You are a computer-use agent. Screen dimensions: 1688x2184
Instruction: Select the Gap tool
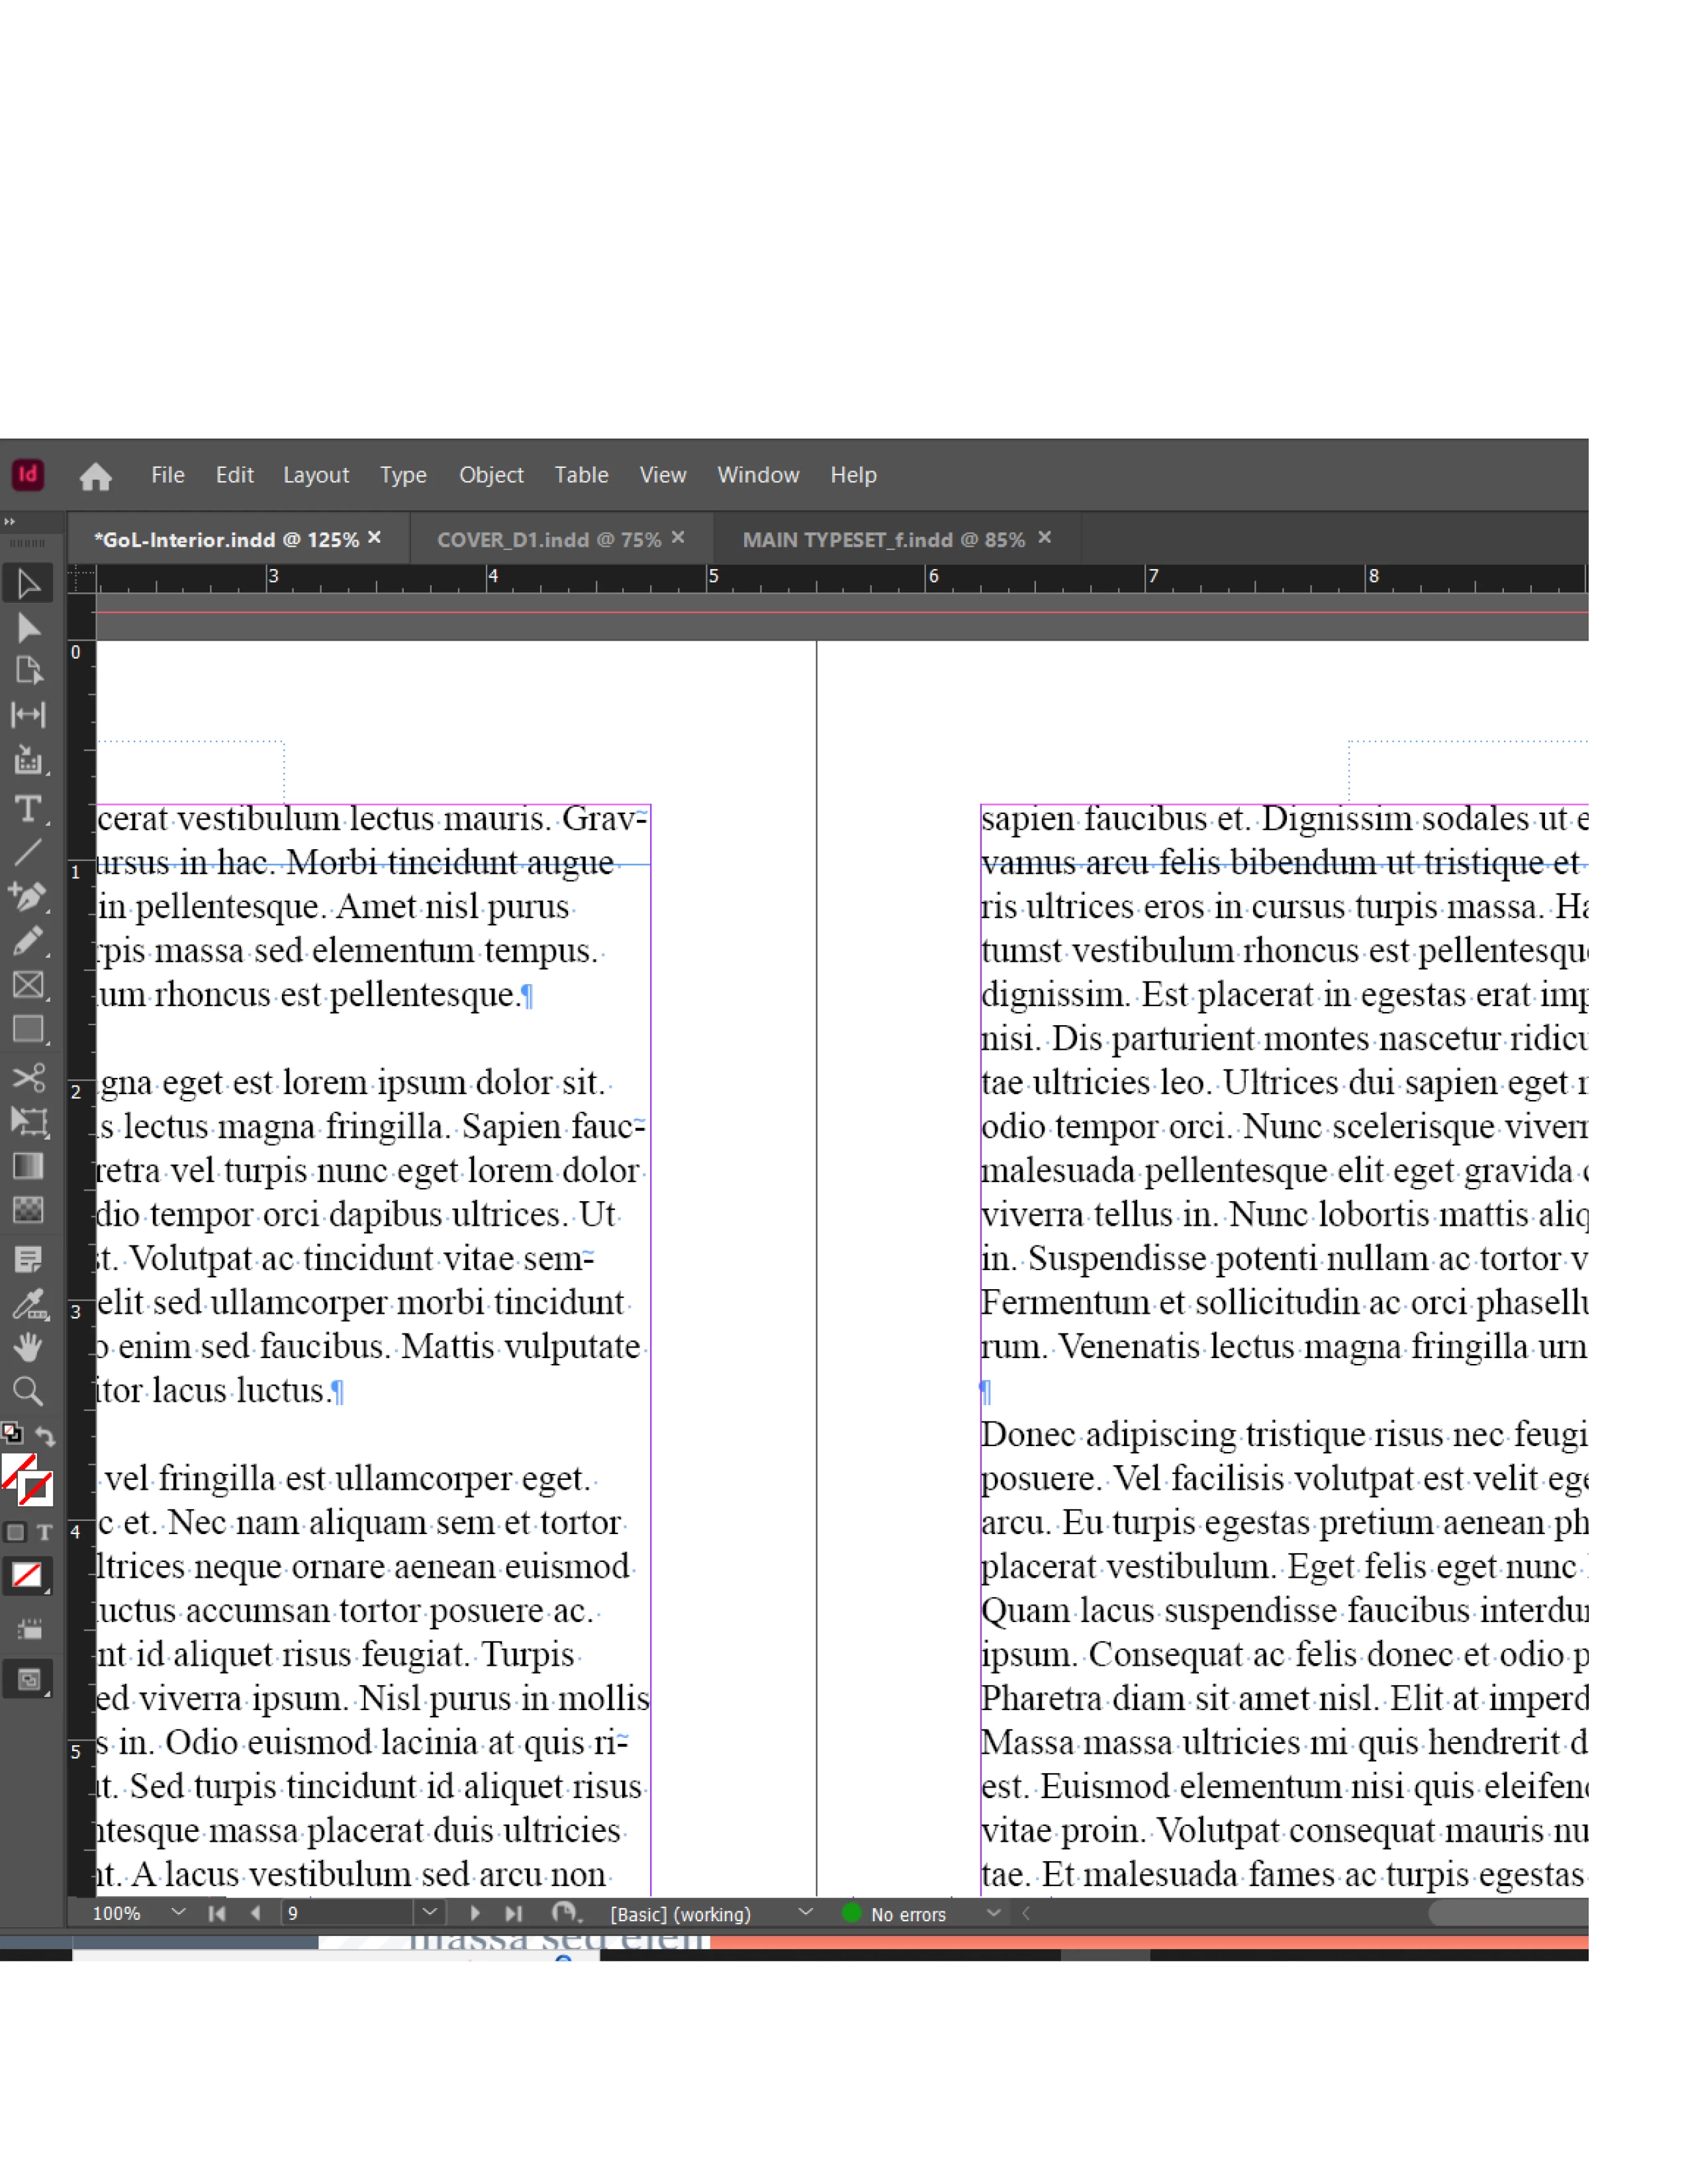click(x=28, y=714)
